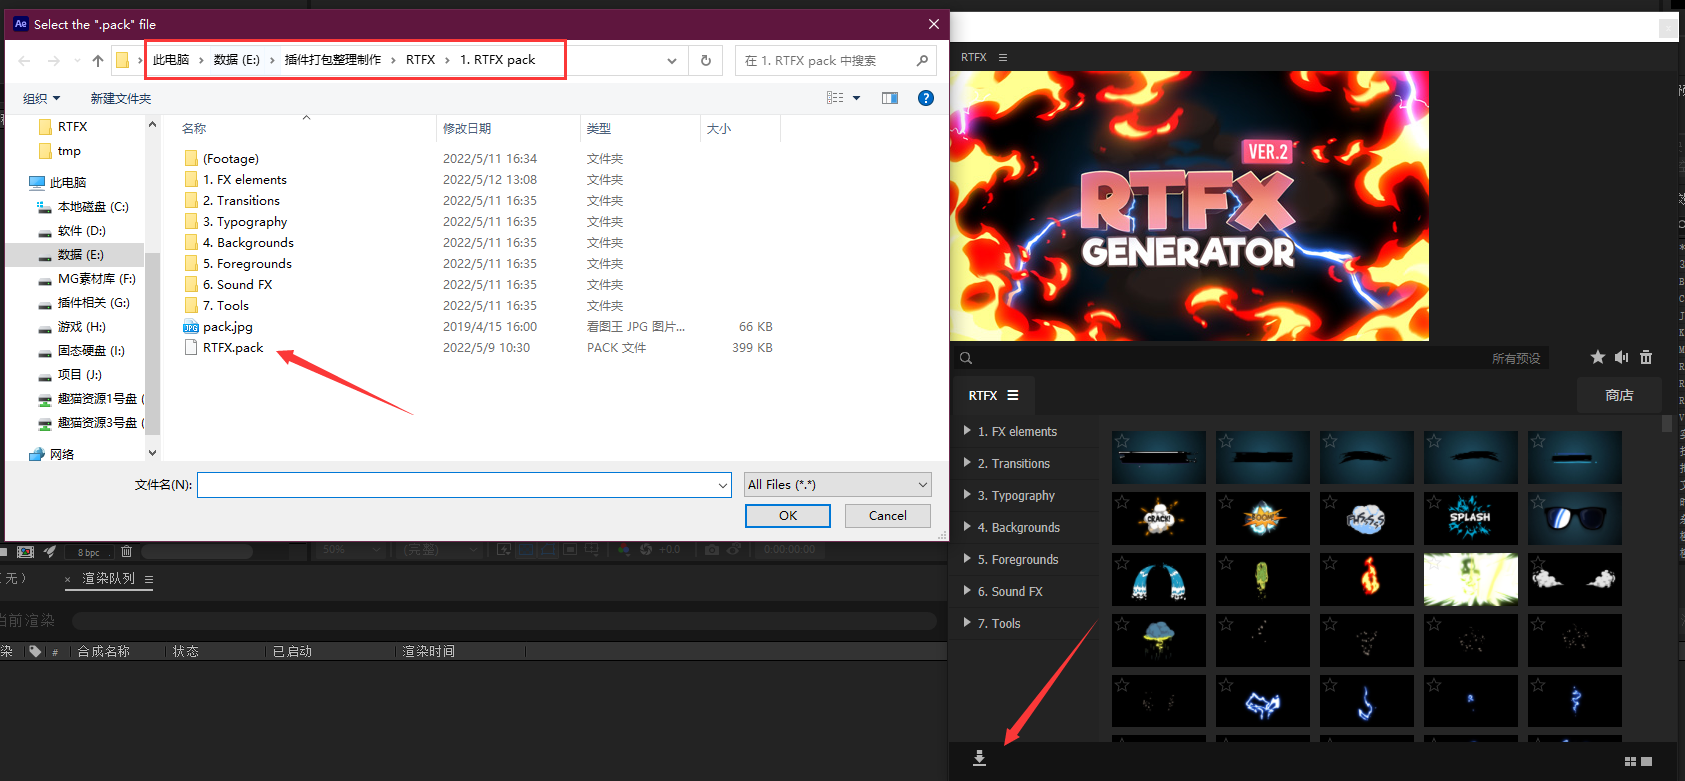Star the sunglasses preset thumbnail
The image size is (1685, 781).
click(1538, 502)
